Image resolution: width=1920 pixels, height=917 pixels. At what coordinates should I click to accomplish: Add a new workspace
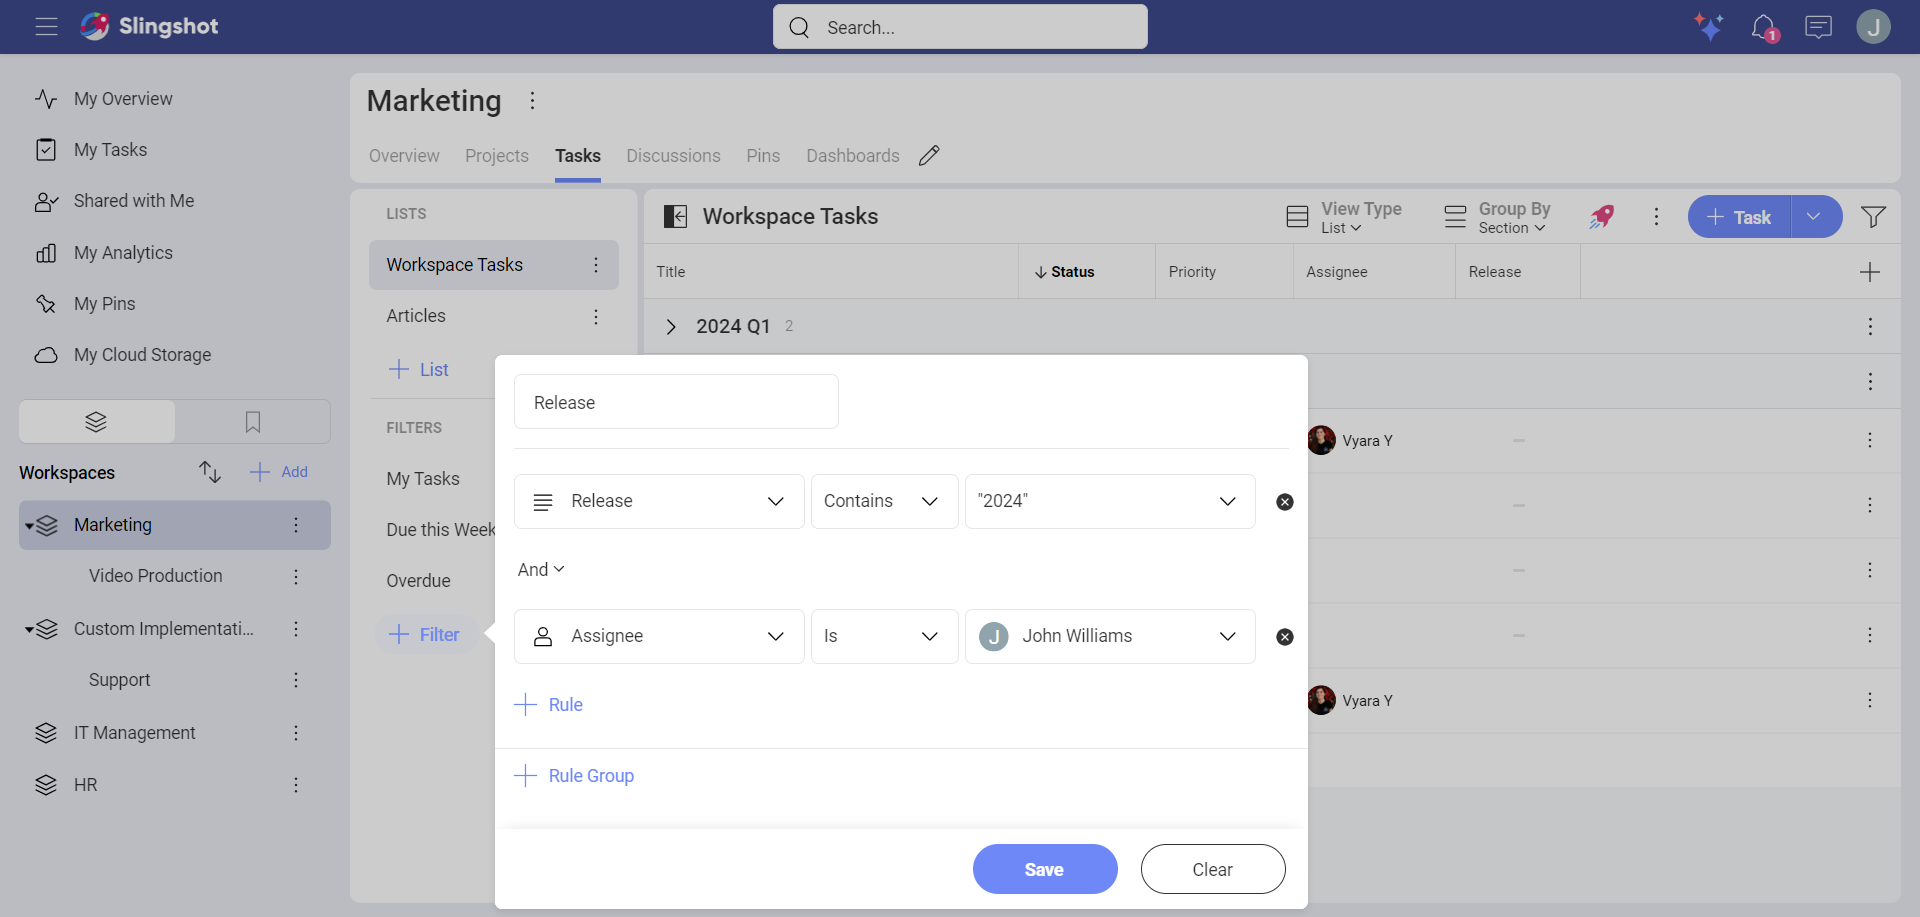click(x=279, y=472)
